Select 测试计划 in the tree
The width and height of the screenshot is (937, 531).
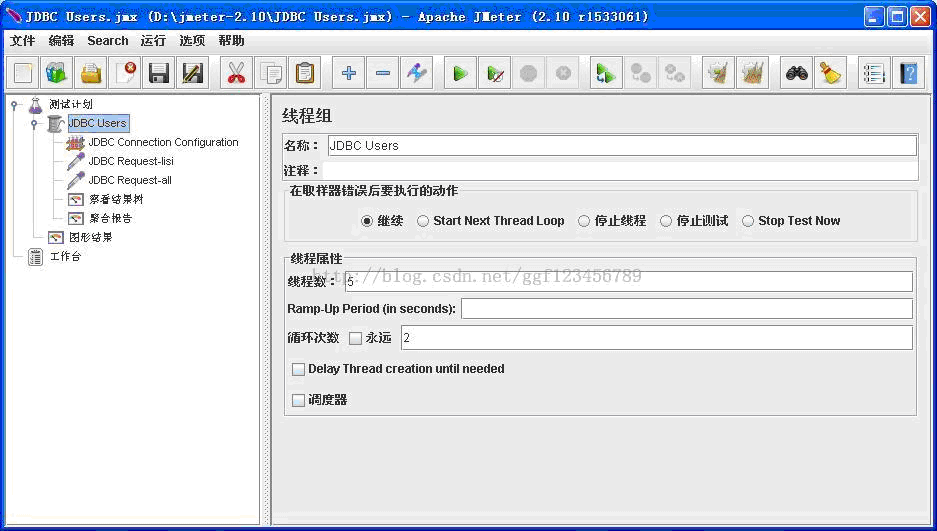pyautogui.click(x=71, y=105)
